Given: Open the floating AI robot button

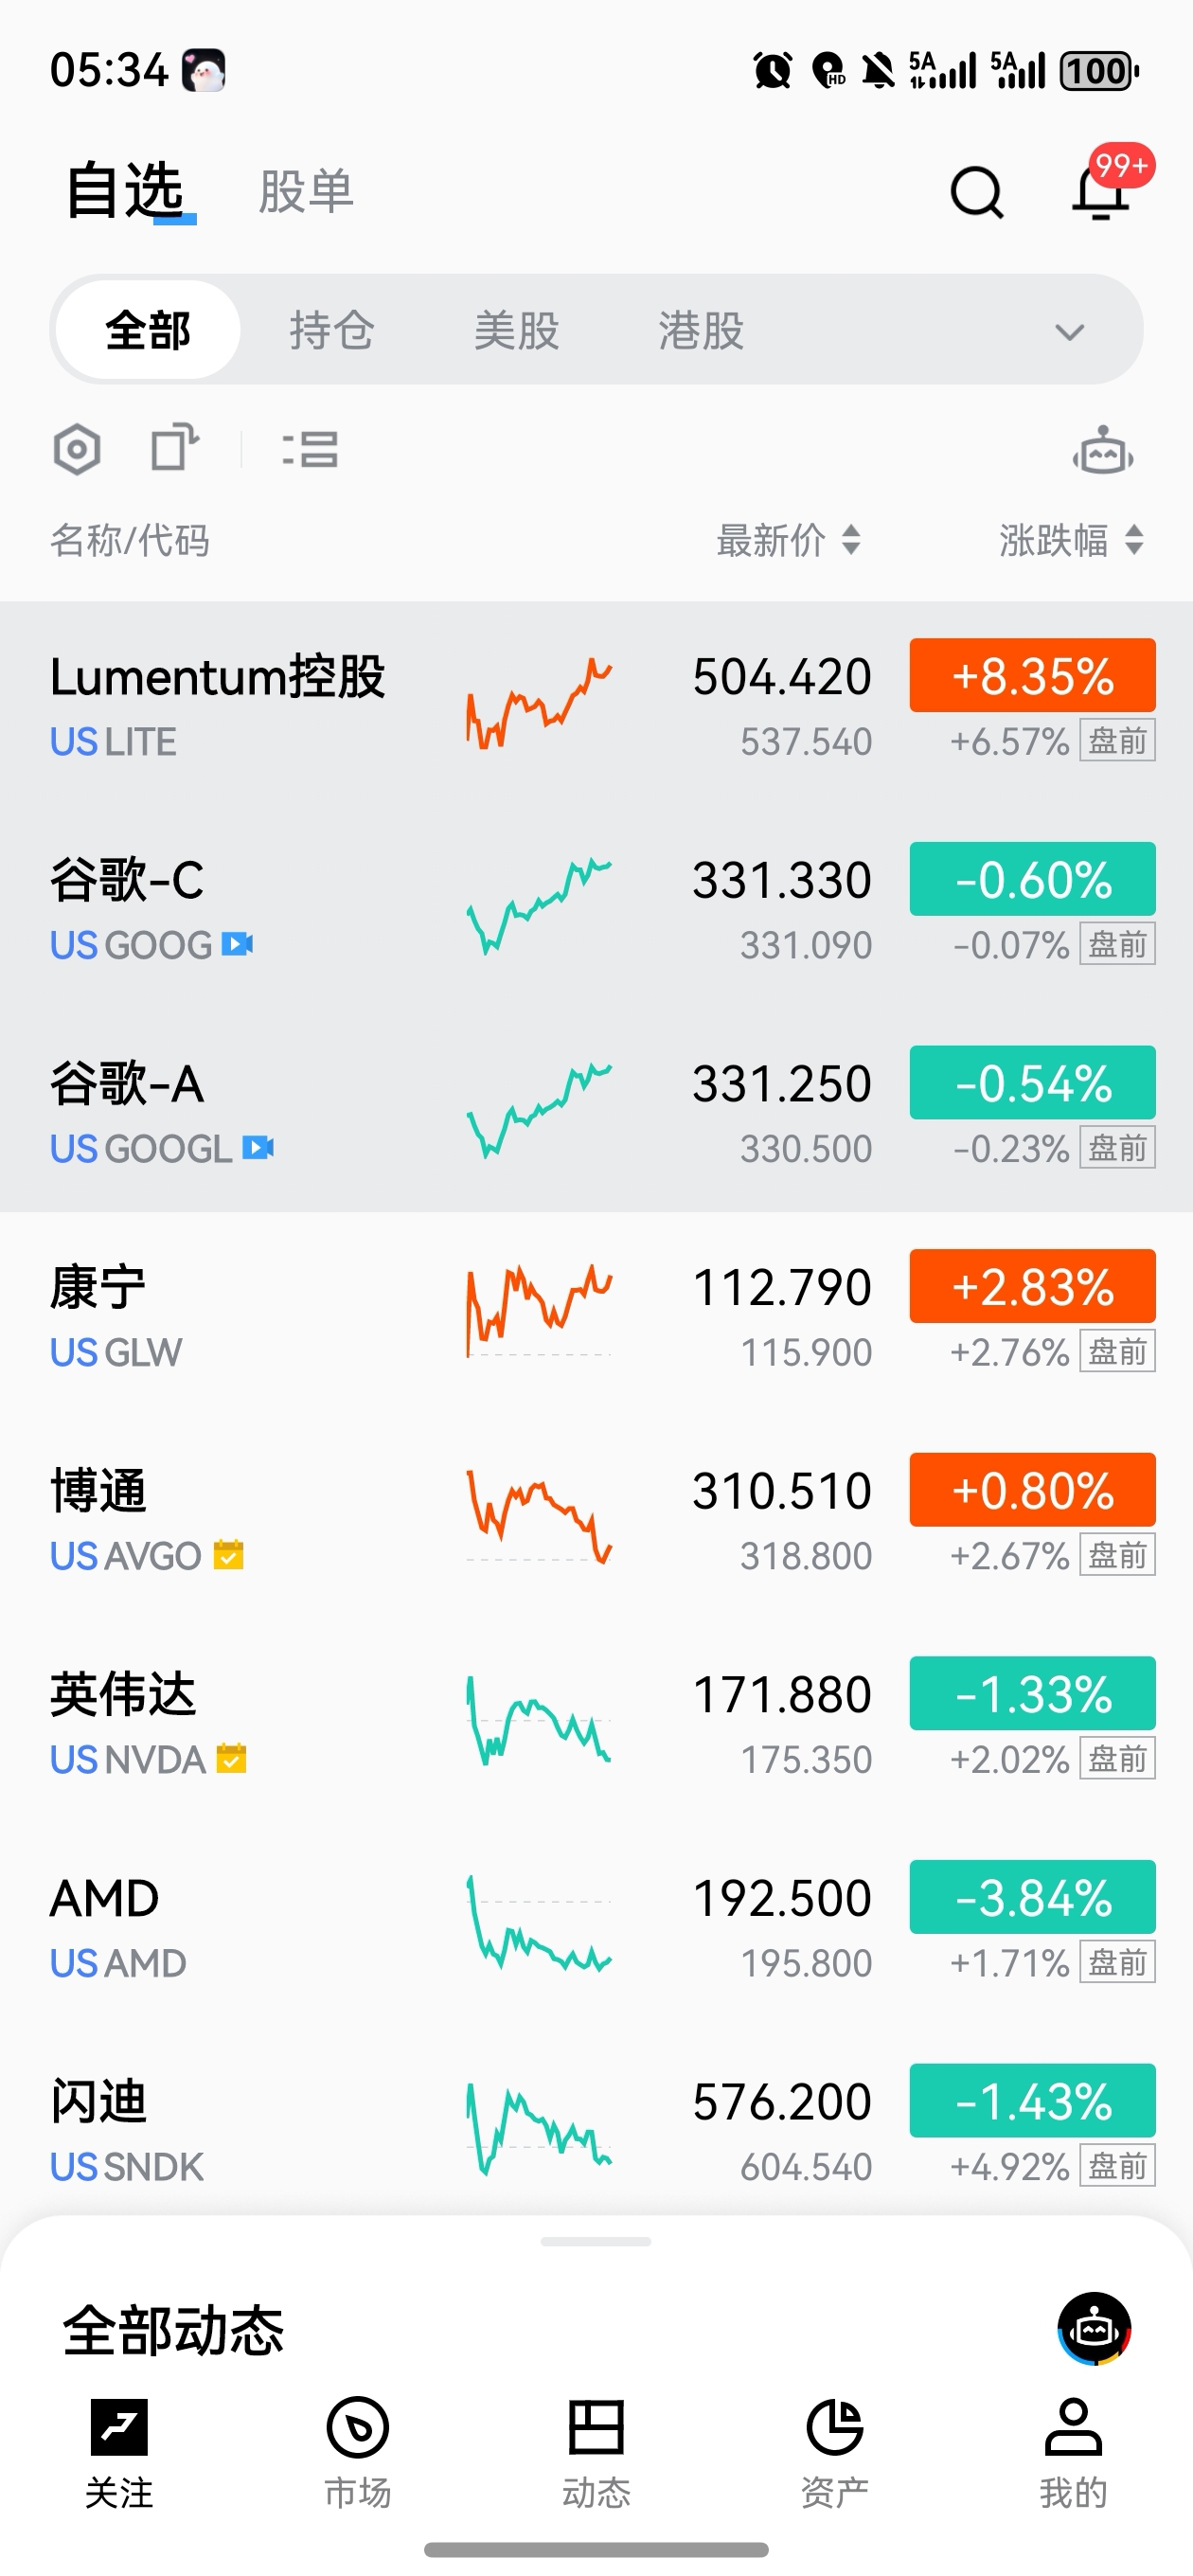Looking at the screenshot, I should [1094, 2328].
